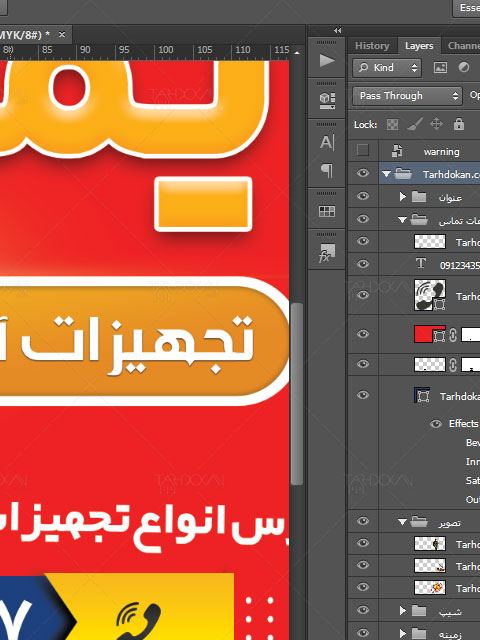Viewport: 480px width, 640px height.
Task: Select the red shape layer mask thumbnail
Action: click(x=471, y=335)
